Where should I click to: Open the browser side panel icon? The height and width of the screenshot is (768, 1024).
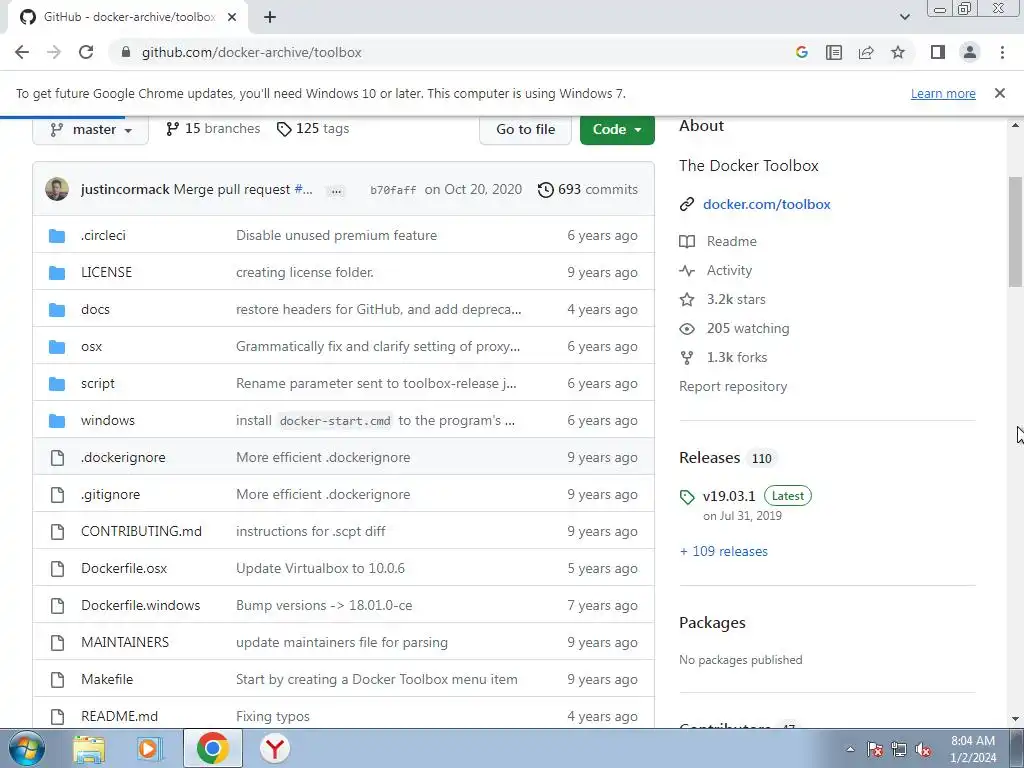938,52
